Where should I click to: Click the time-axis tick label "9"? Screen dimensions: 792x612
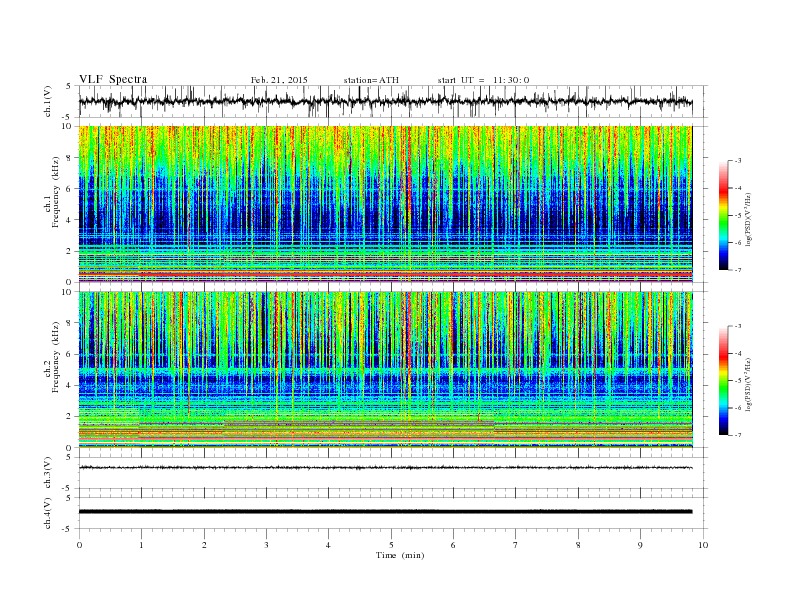pos(640,545)
